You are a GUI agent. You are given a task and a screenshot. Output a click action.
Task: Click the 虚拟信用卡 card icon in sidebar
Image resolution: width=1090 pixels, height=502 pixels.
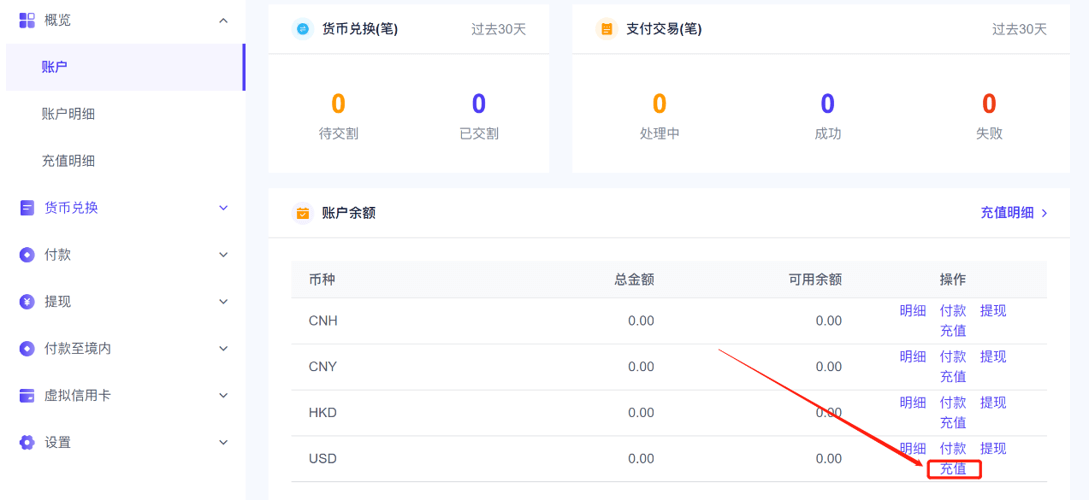(26, 396)
